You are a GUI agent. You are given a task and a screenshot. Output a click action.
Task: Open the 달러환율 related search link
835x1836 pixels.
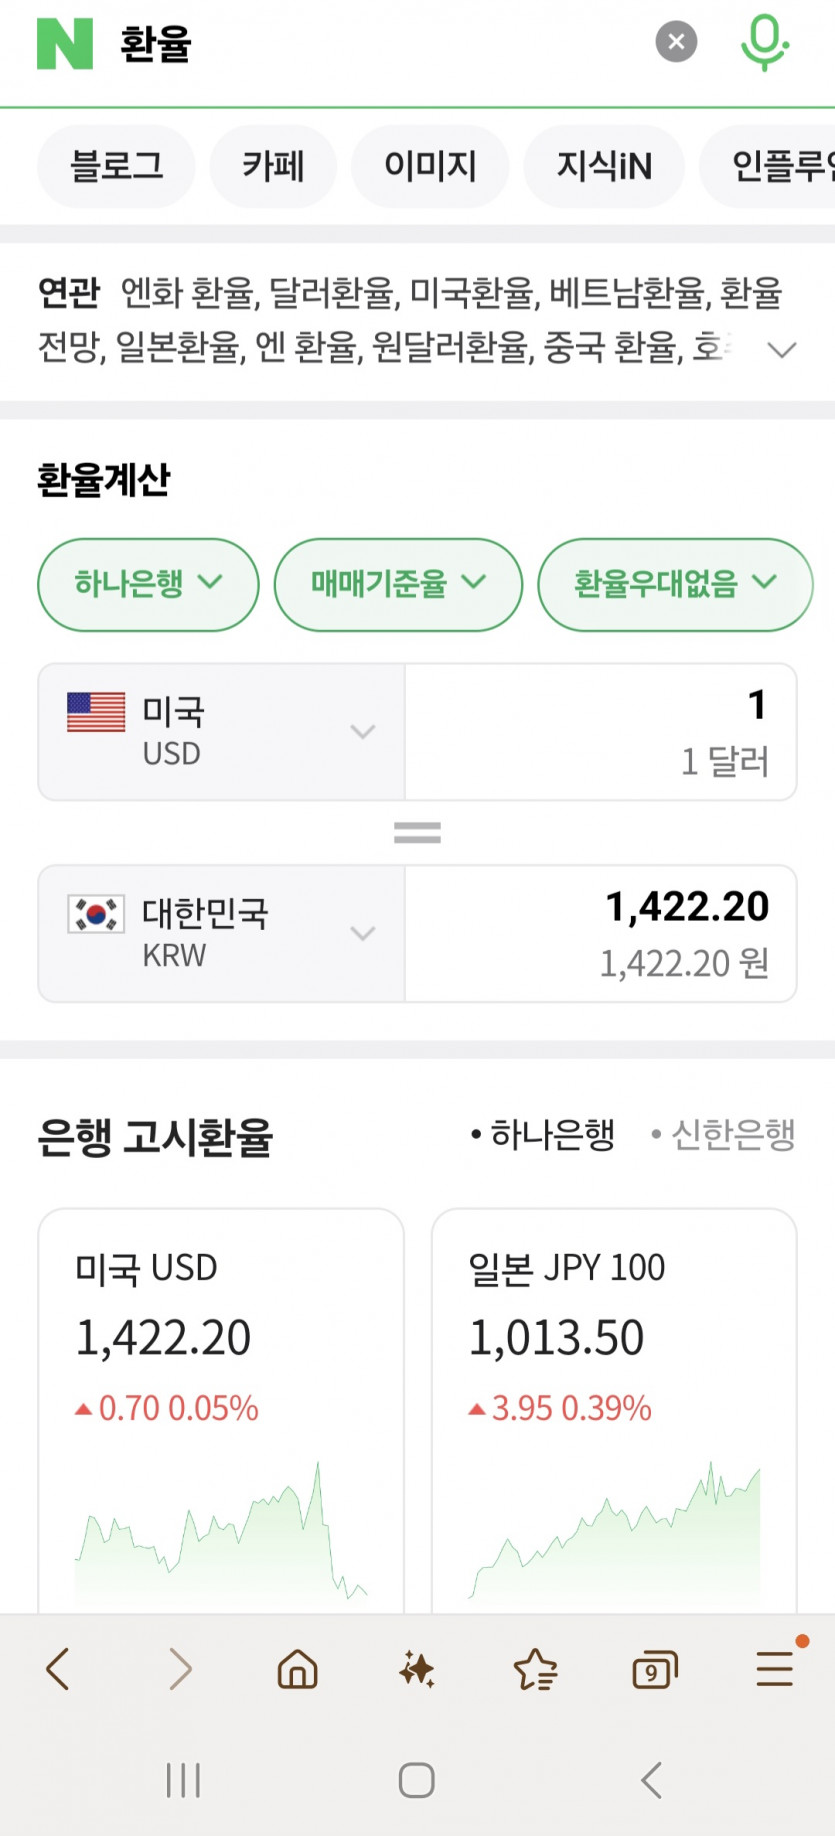[x=334, y=293]
